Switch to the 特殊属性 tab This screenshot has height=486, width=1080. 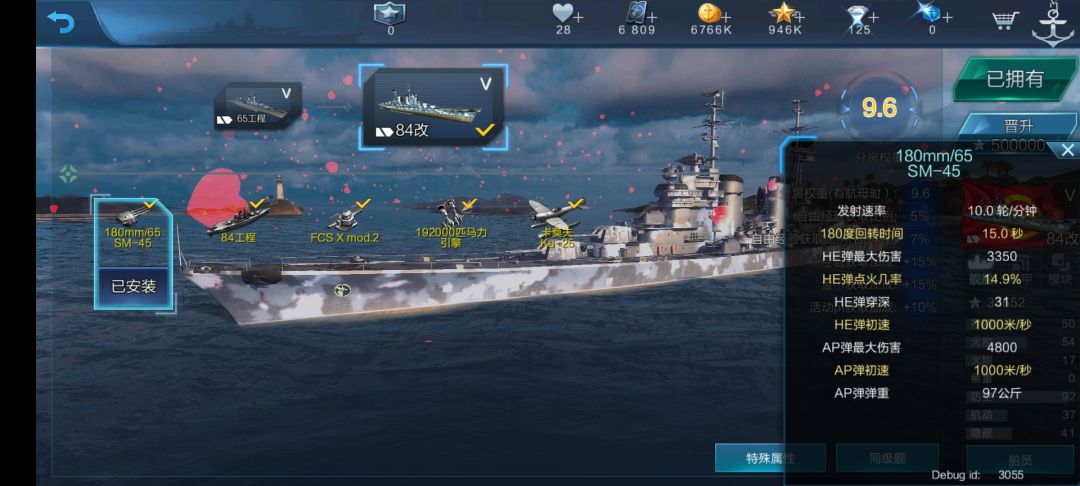pos(770,458)
